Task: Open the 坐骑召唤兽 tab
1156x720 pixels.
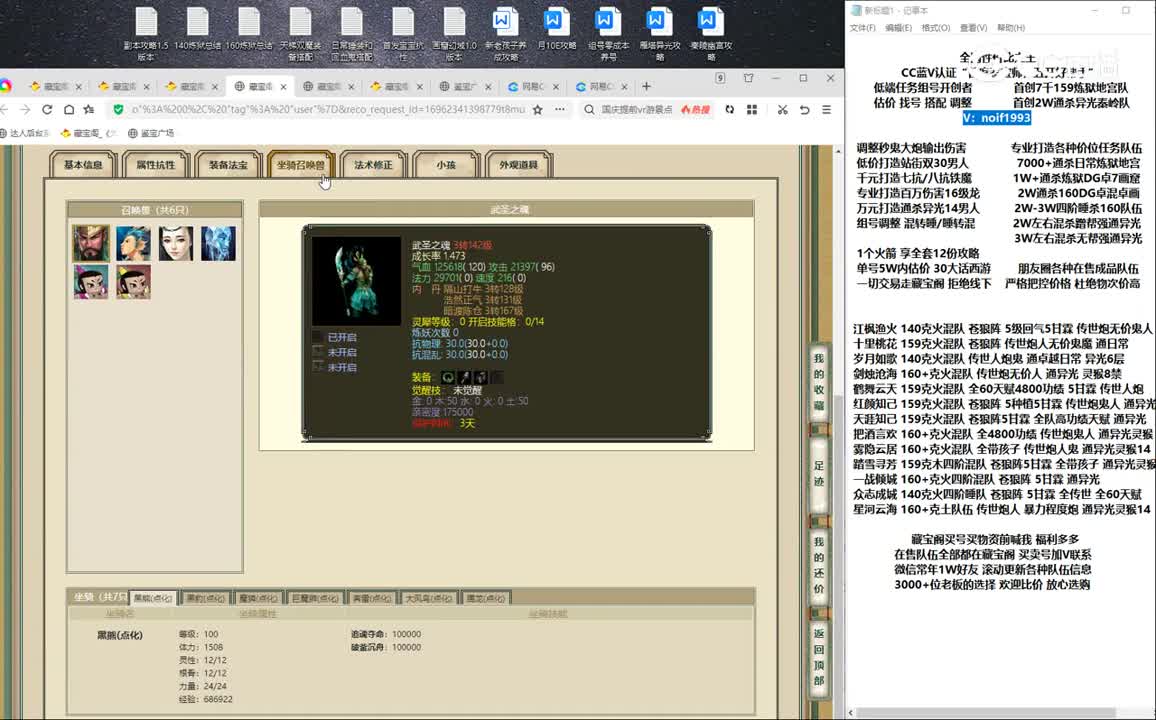Action: 301,164
